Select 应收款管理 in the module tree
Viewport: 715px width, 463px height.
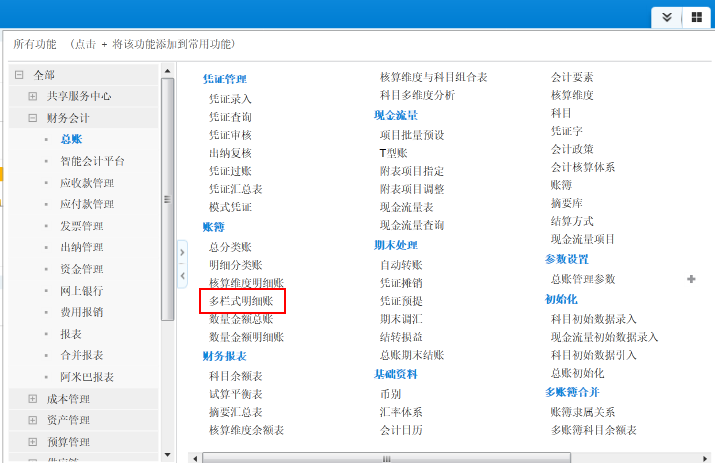(x=87, y=183)
